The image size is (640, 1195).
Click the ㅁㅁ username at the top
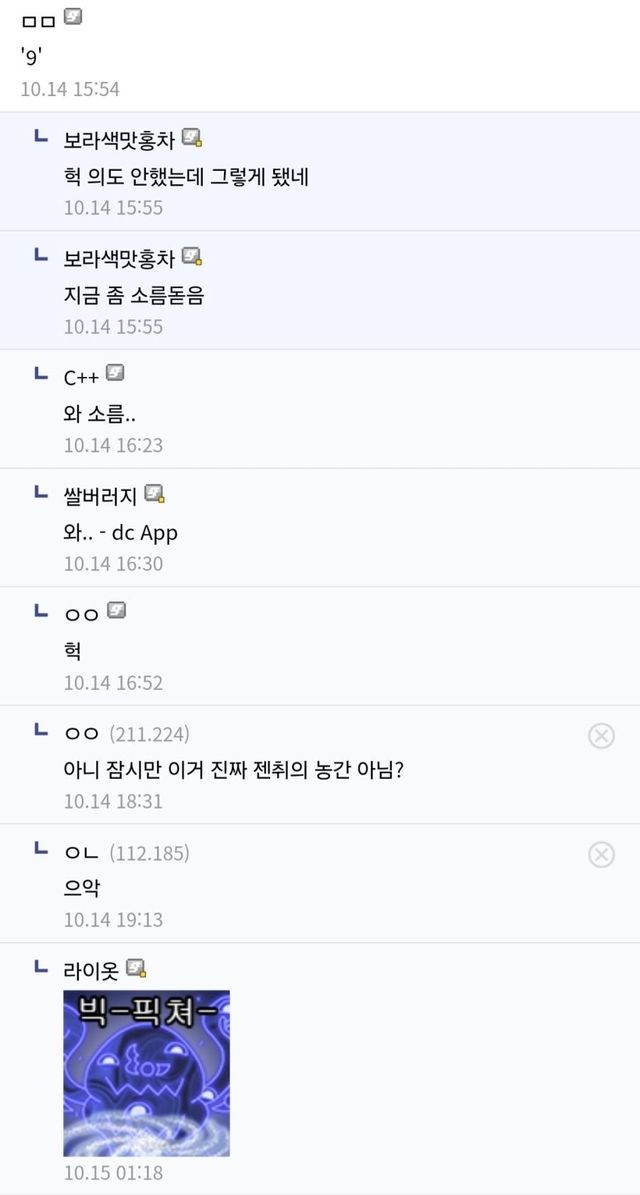tap(38, 21)
